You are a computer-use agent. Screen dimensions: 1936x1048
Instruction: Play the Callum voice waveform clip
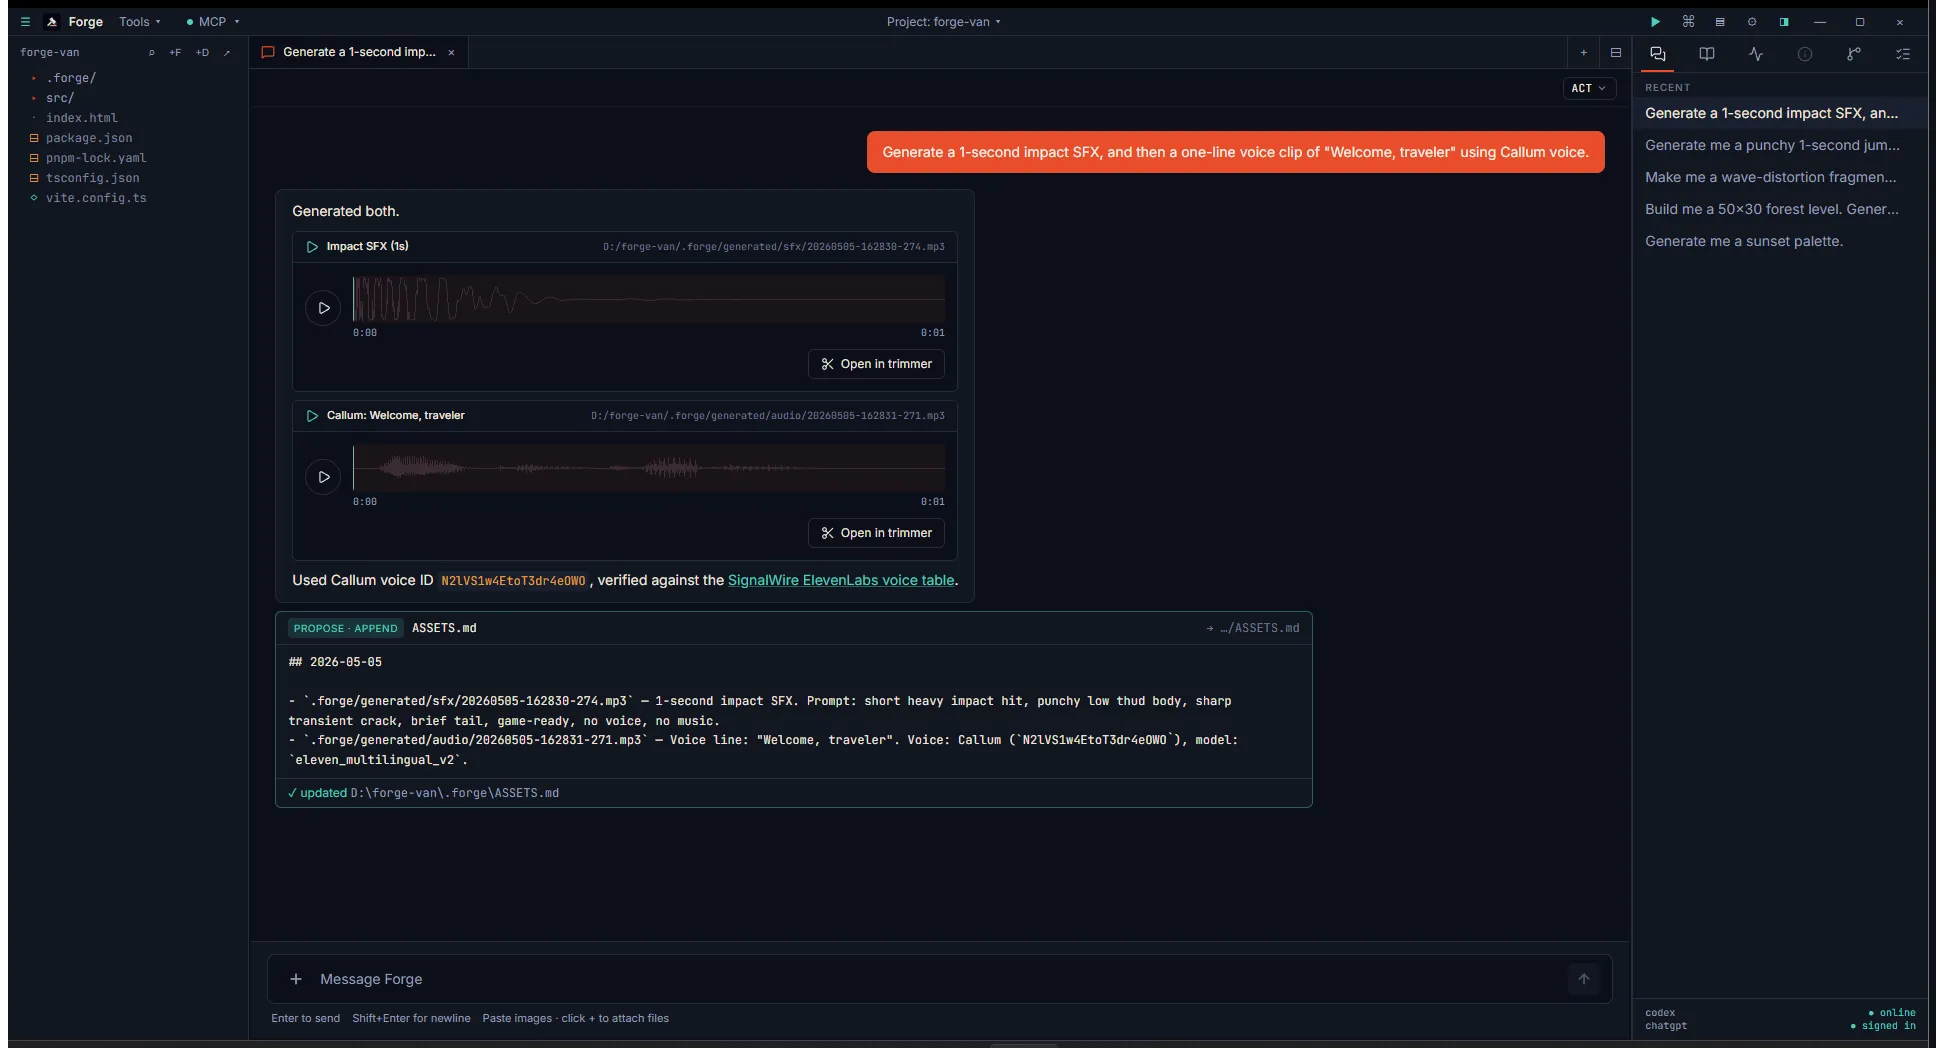(x=323, y=477)
